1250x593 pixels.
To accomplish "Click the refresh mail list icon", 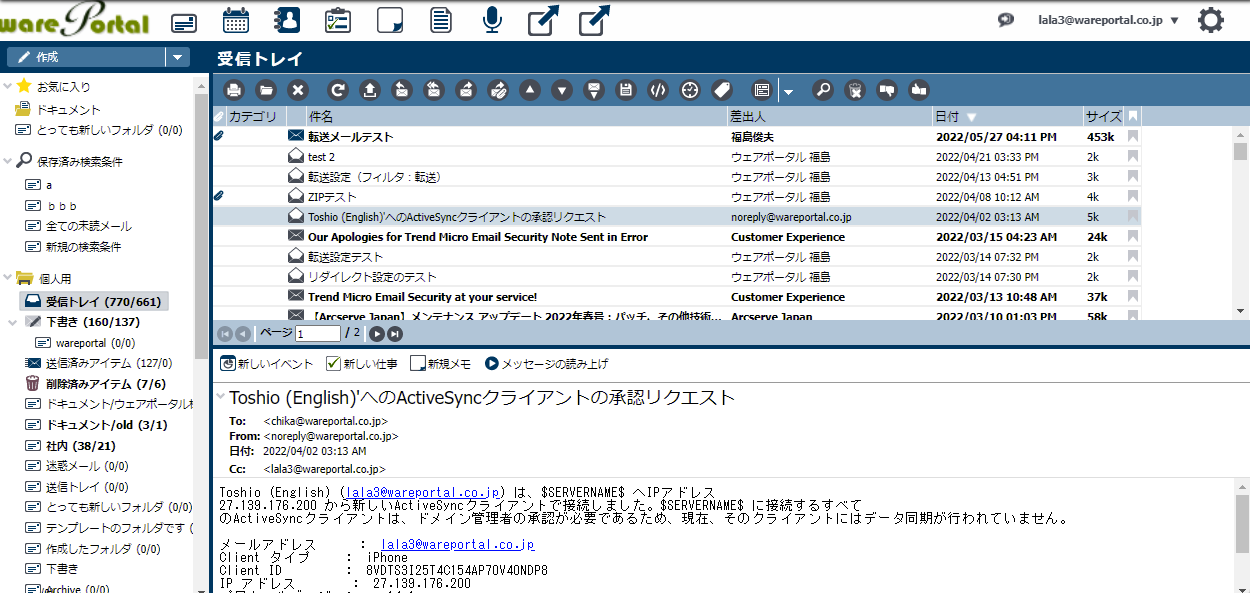I will (338, 90).
